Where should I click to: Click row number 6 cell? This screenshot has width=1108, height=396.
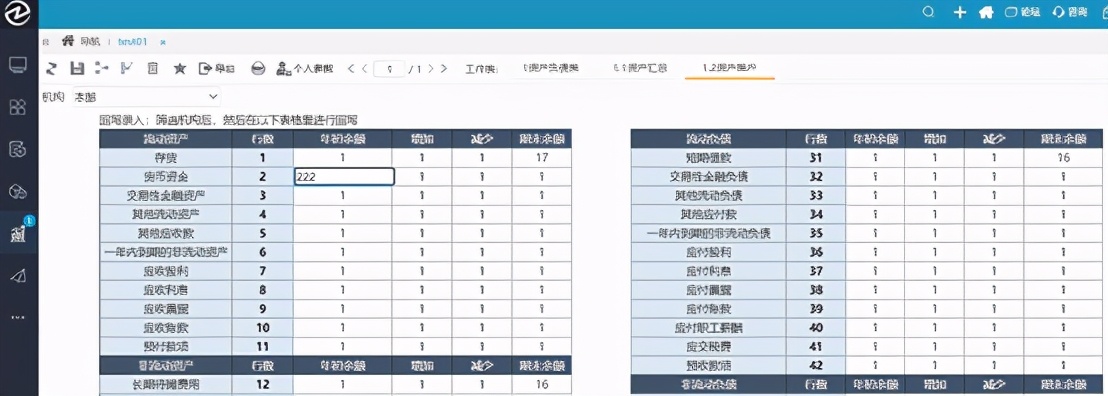point(263,252)
